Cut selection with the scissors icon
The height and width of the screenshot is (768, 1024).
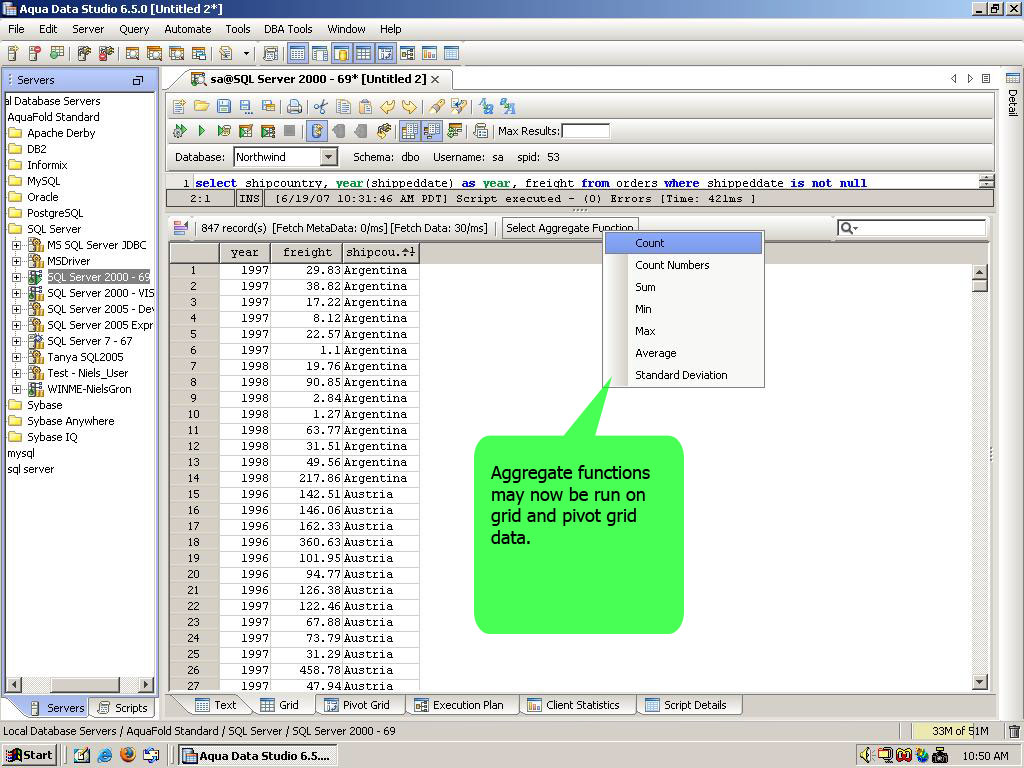320,106
